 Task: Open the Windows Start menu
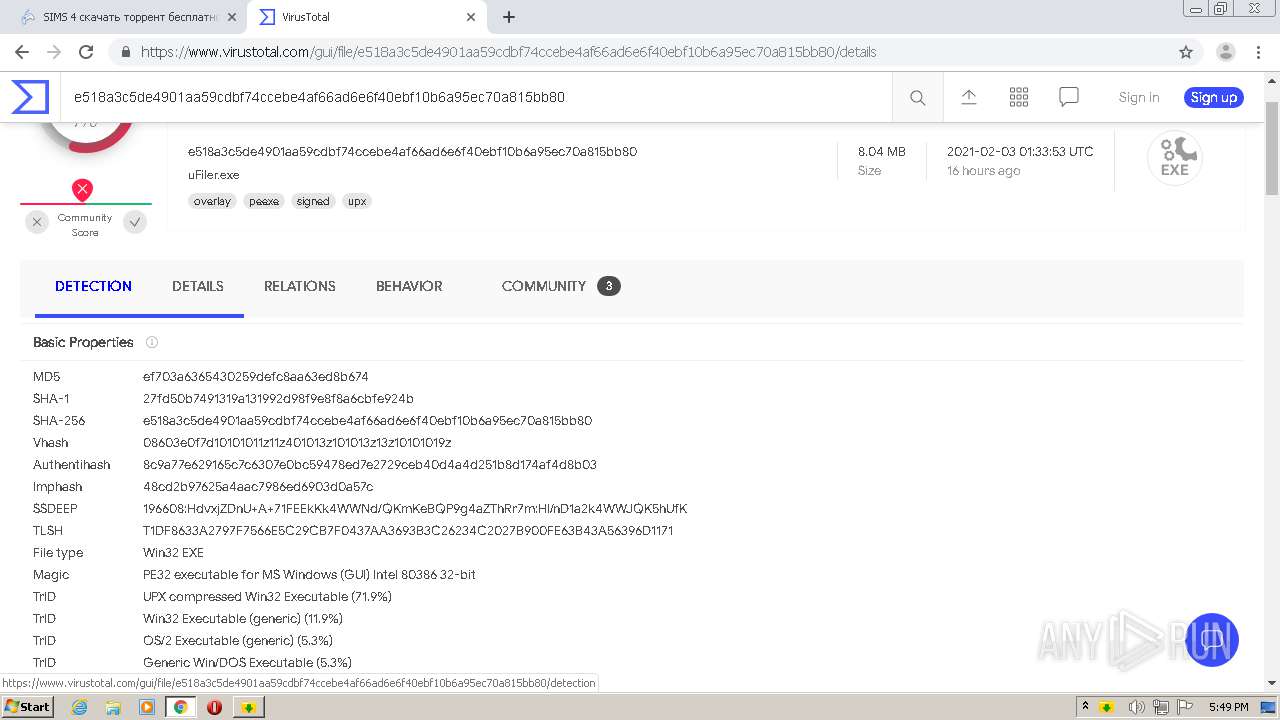pos(27,707)
